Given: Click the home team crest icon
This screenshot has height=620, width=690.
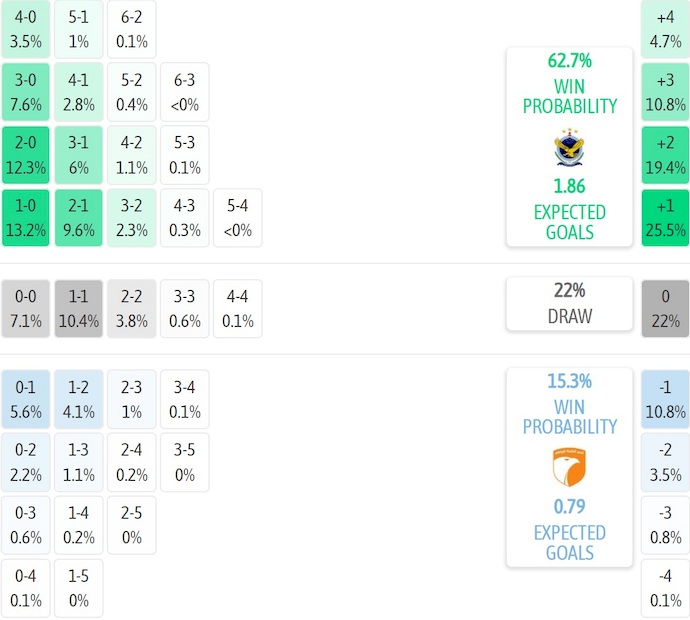Looking at the screenshot, I should (x=569, y=150).
